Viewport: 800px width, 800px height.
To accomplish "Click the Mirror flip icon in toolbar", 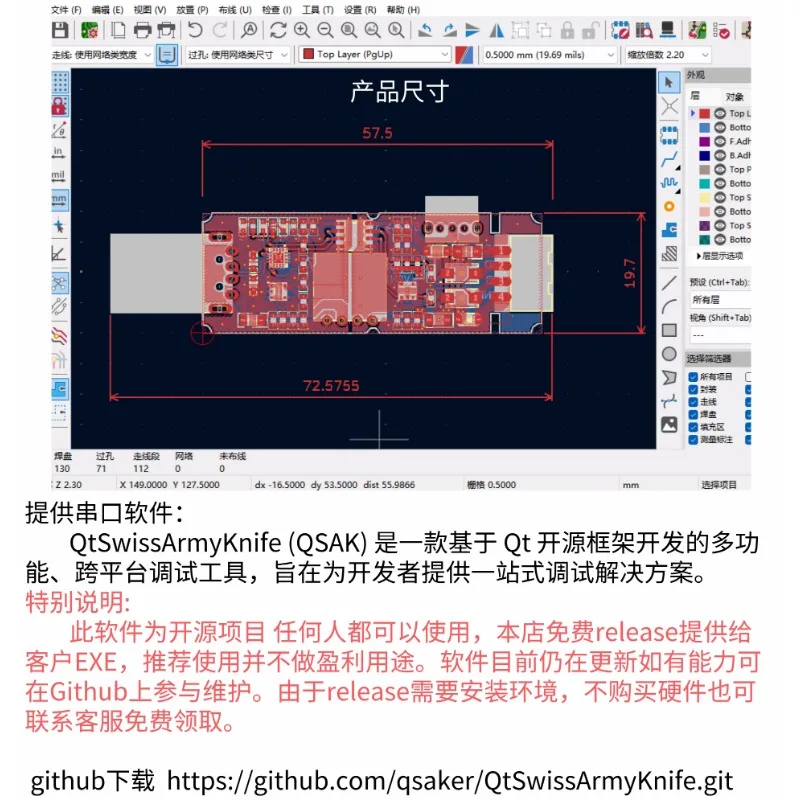I will (x=496, y=30).
